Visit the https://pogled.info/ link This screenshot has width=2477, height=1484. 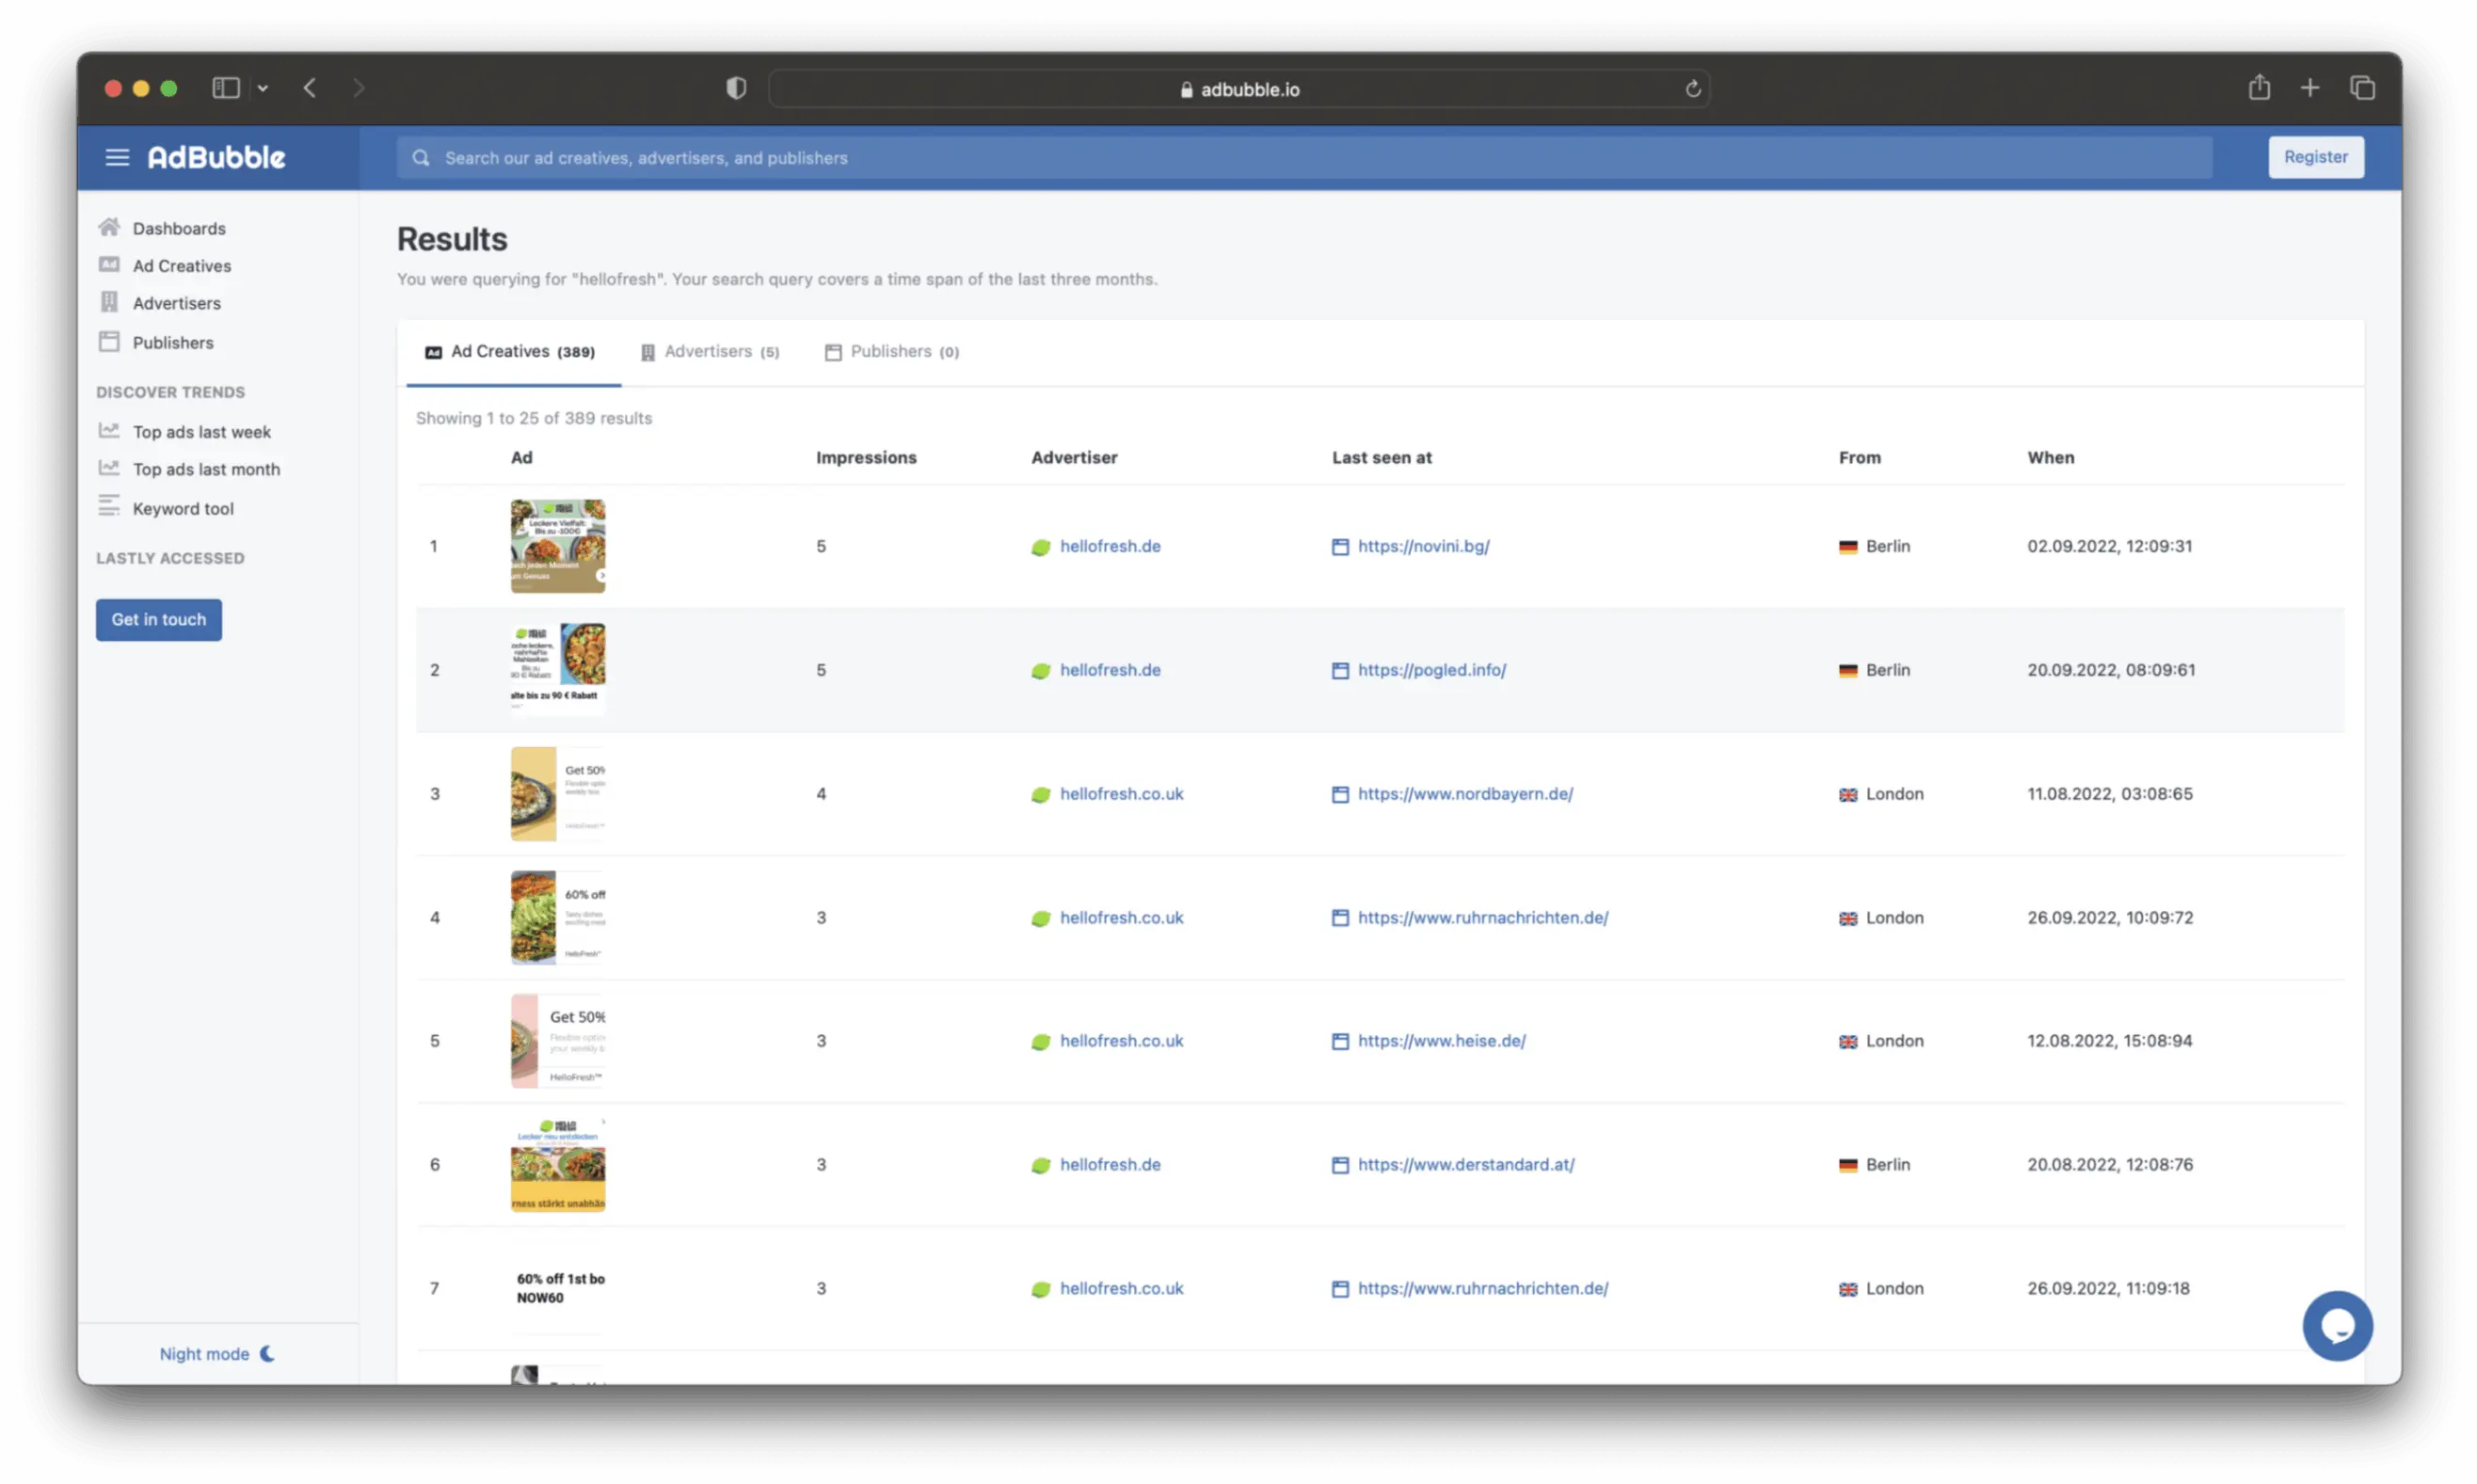1431,669
